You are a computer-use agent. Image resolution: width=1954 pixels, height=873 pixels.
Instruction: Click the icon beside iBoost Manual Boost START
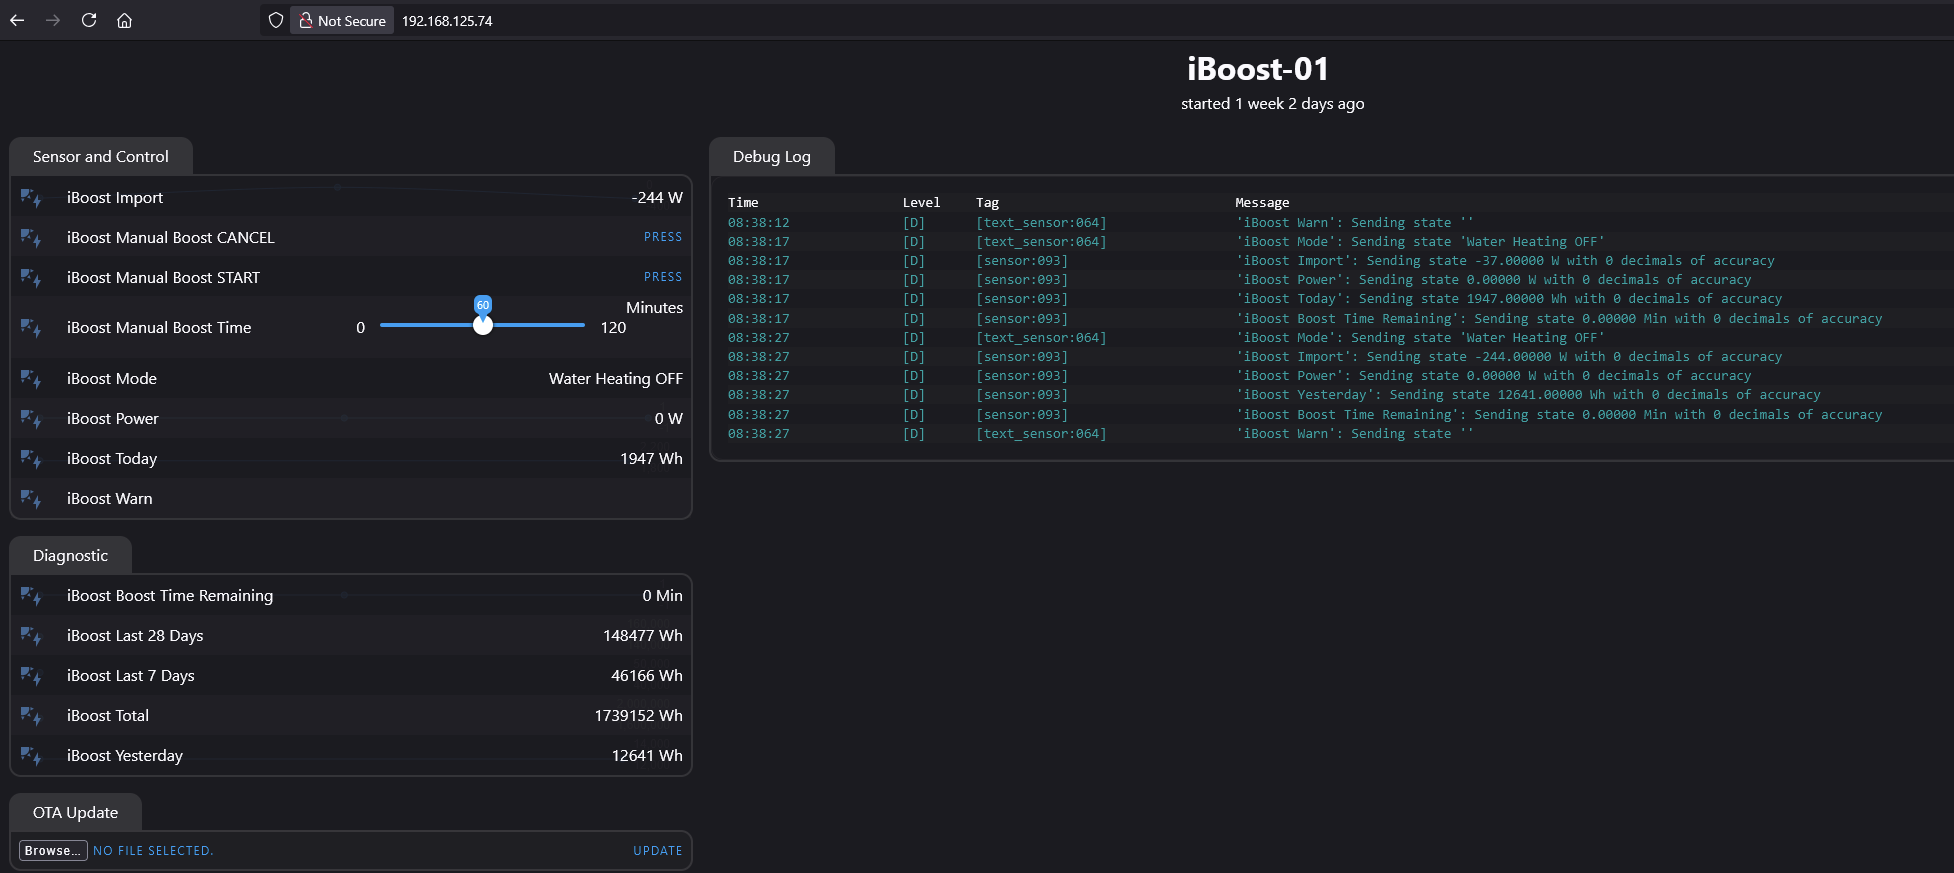point(31,278)
